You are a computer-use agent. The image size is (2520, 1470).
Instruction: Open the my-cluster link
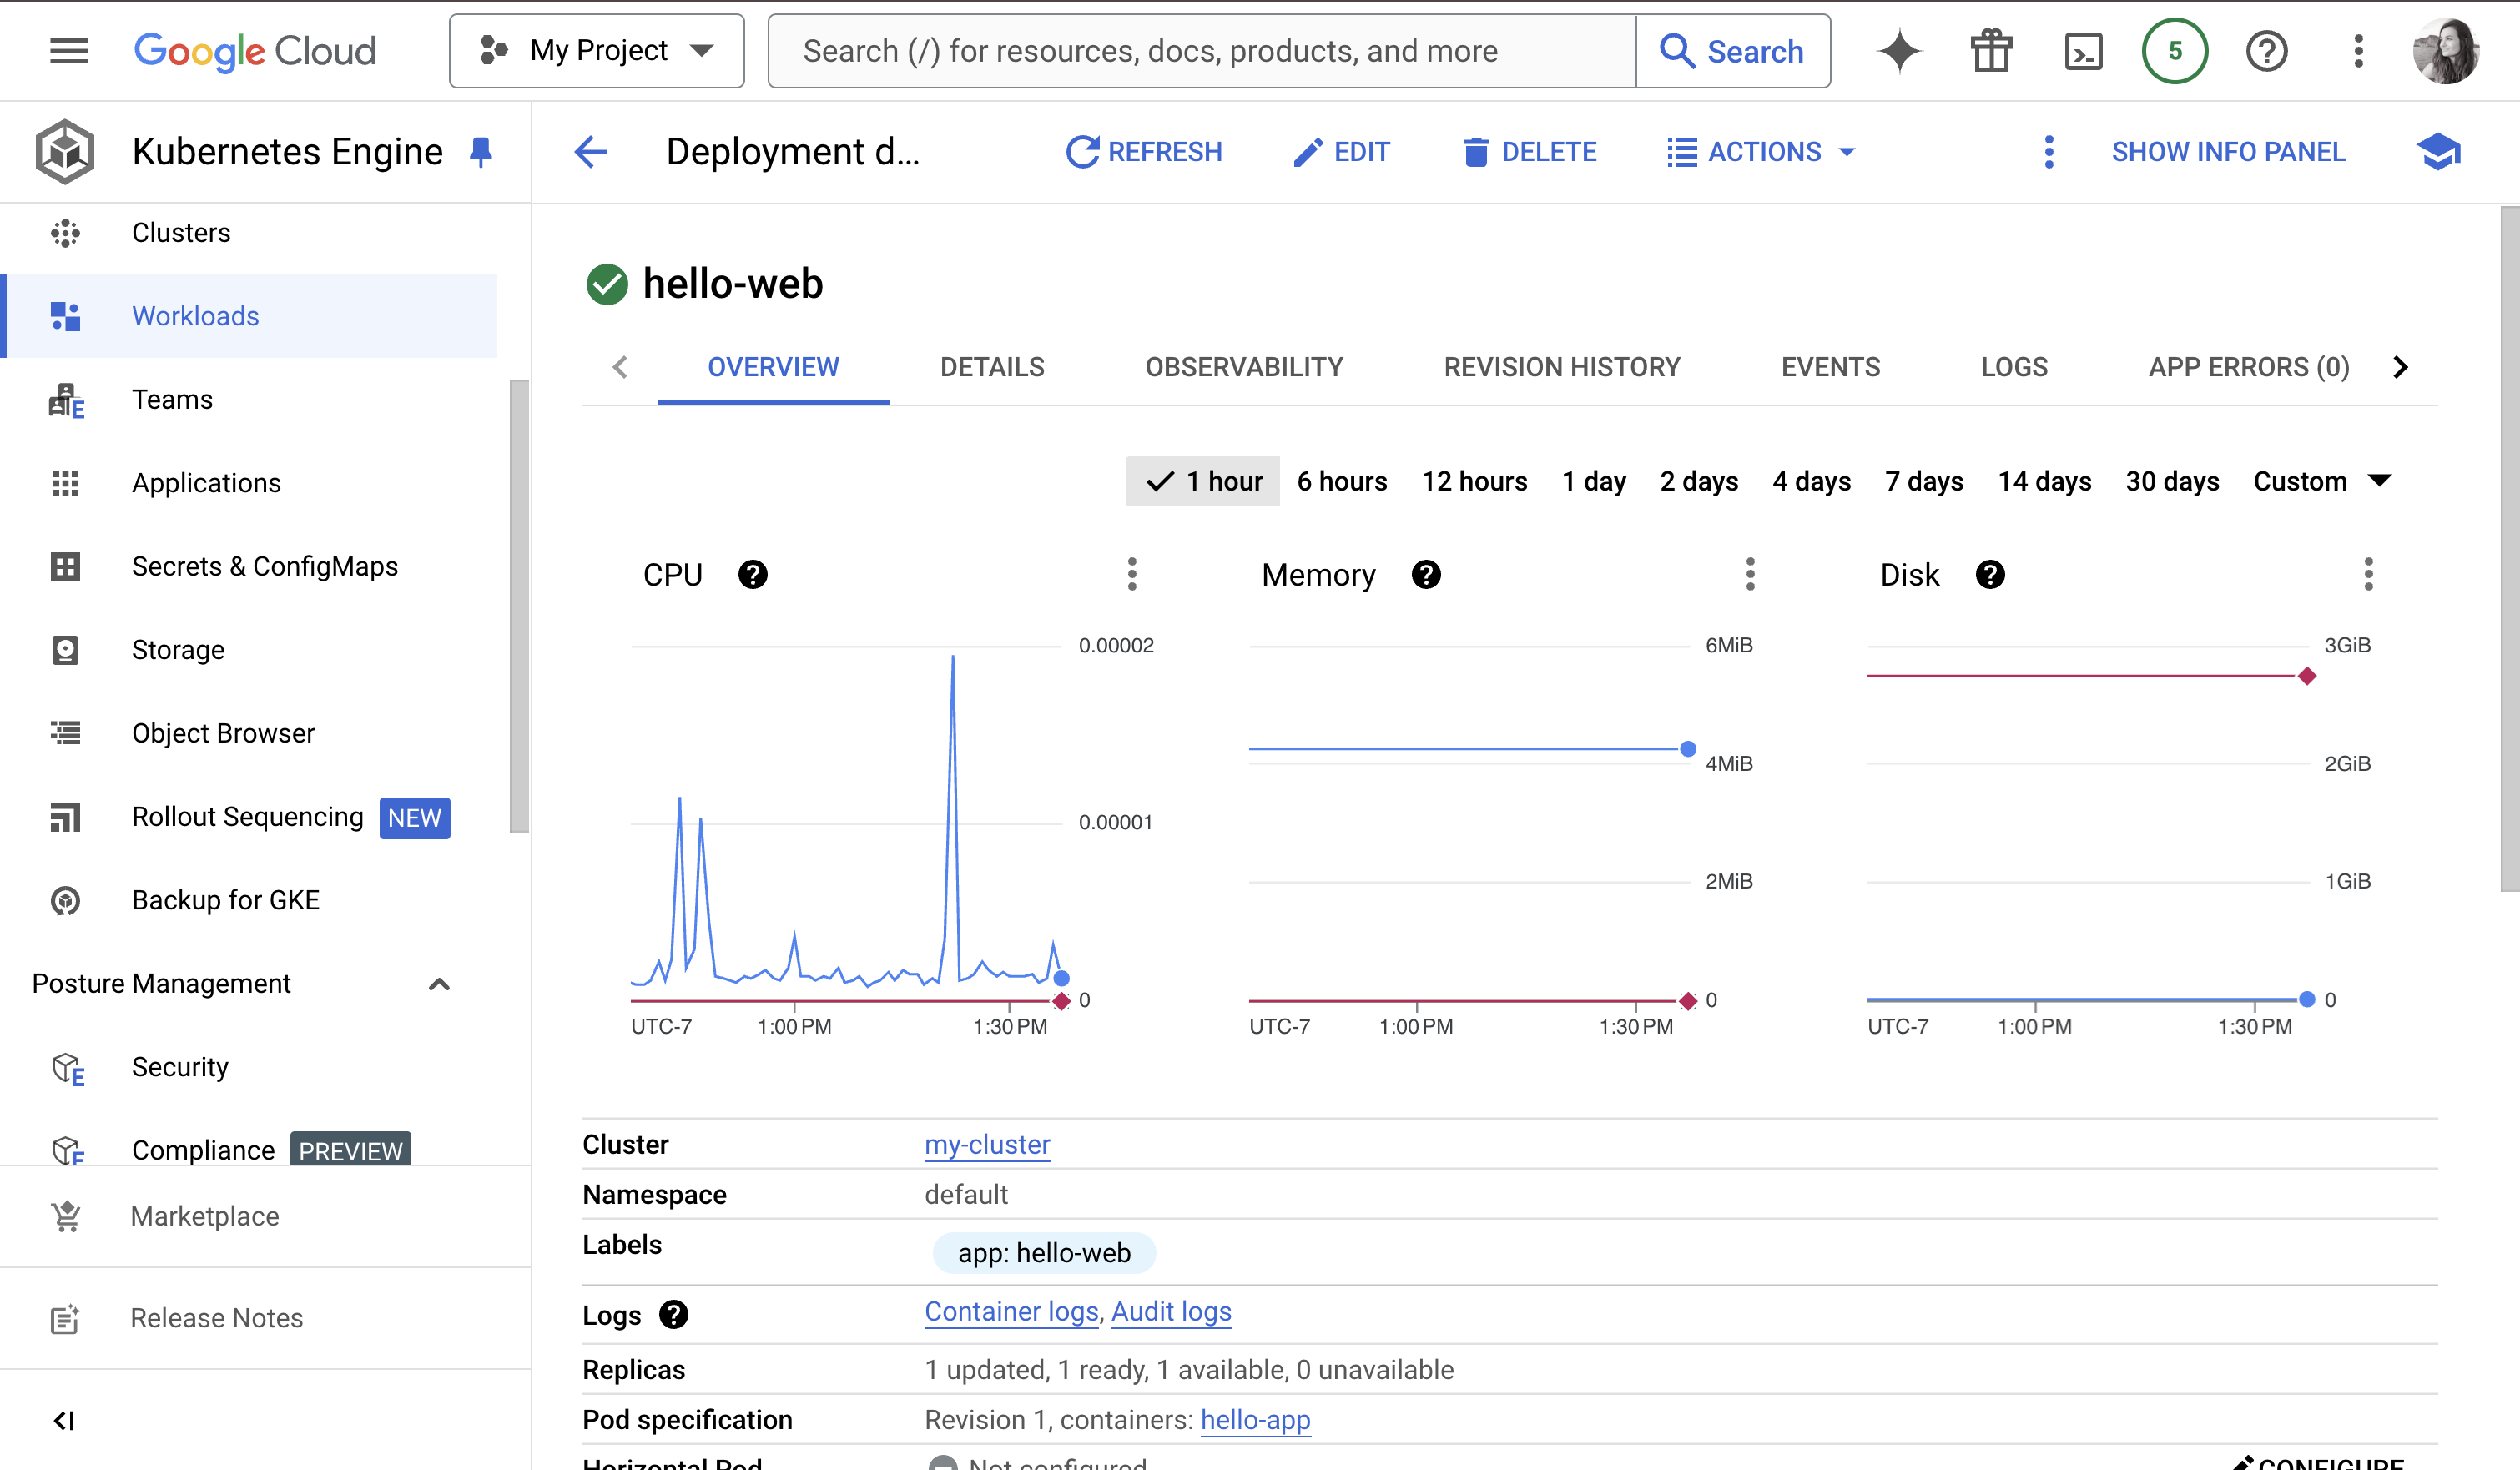(987, 1145)
